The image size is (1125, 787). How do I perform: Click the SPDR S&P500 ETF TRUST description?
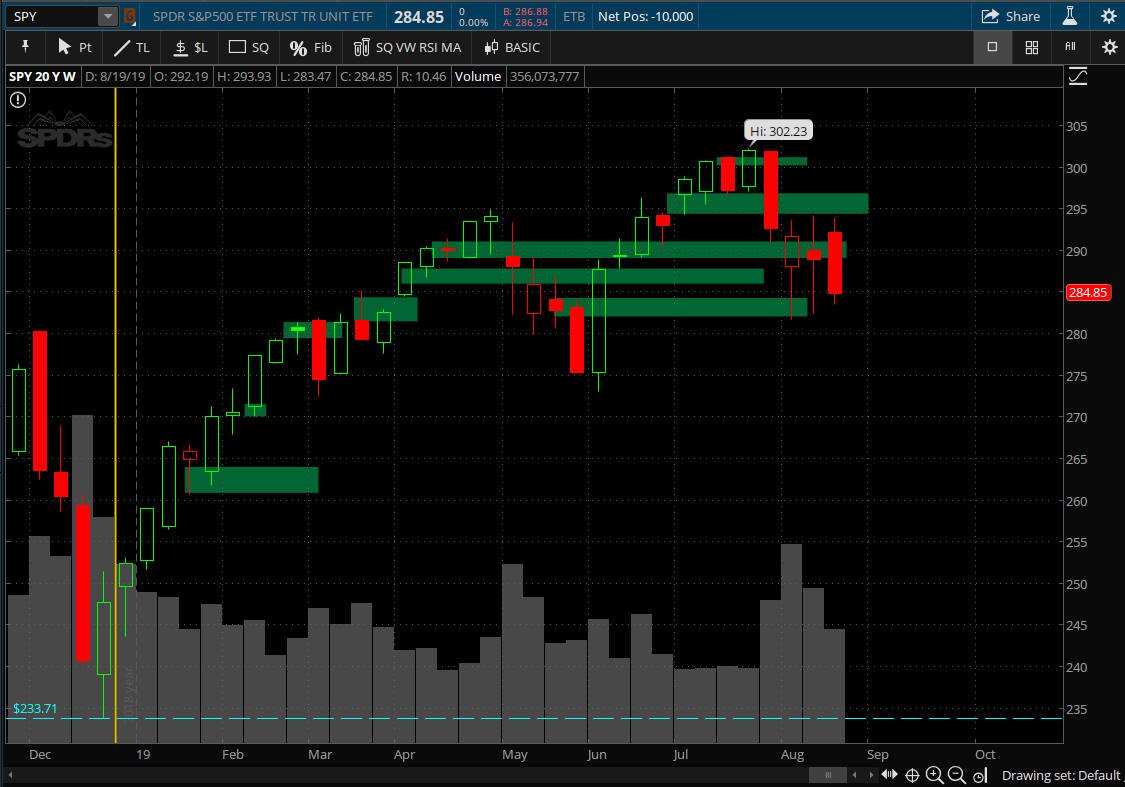click(x=263, y=17)
